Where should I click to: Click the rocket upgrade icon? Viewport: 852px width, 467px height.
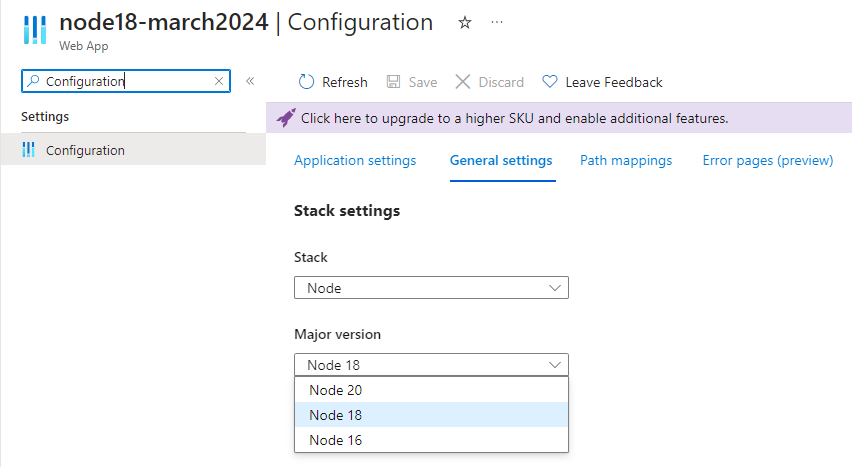point(286,117)
